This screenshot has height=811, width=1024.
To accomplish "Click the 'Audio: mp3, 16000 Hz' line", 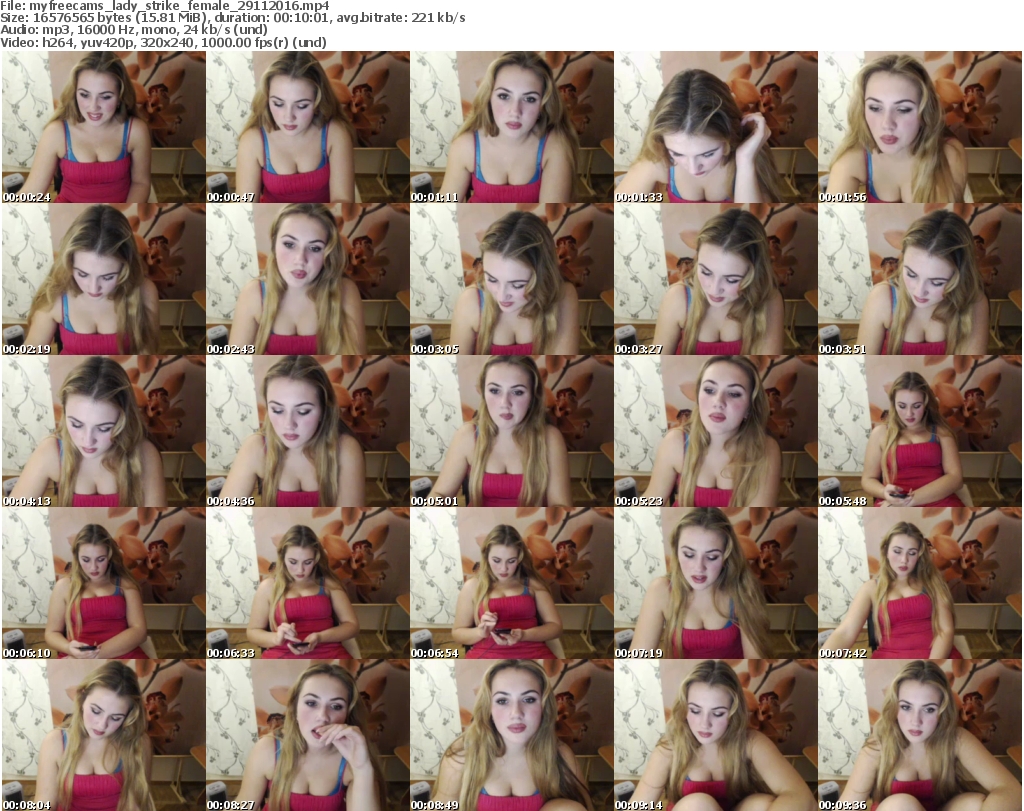I will tap(134, 29).
